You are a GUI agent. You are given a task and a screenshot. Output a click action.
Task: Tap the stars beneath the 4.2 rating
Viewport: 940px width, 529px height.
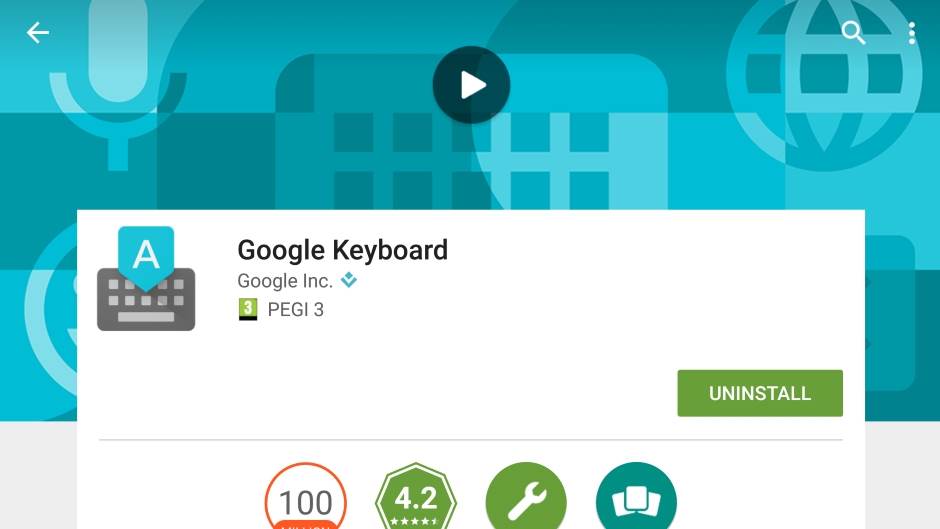[x=416, y=522]
